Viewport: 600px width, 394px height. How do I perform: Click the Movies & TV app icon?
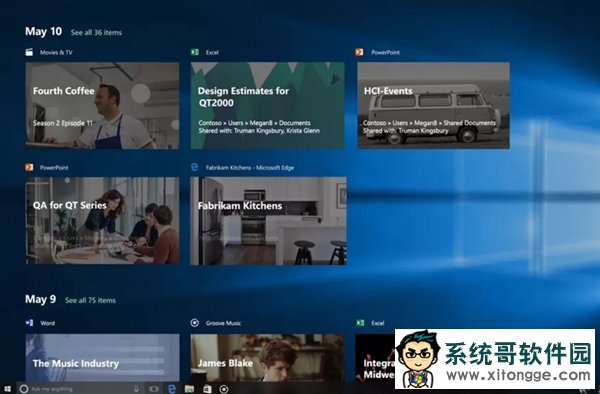click(29, 52)
